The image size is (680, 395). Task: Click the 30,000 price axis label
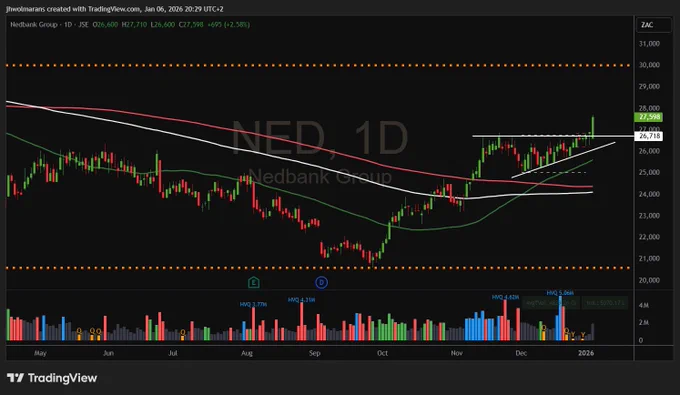pos(649,65)
